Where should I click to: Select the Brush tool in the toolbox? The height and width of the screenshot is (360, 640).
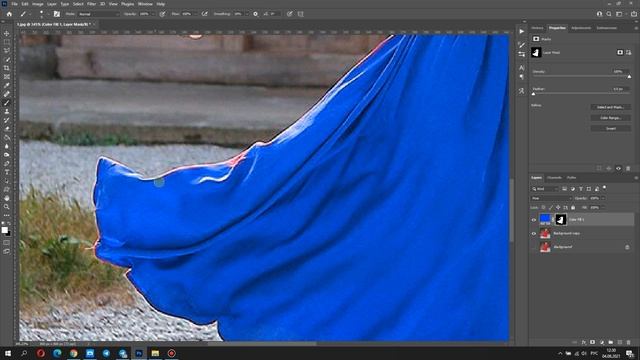(7, 103)
